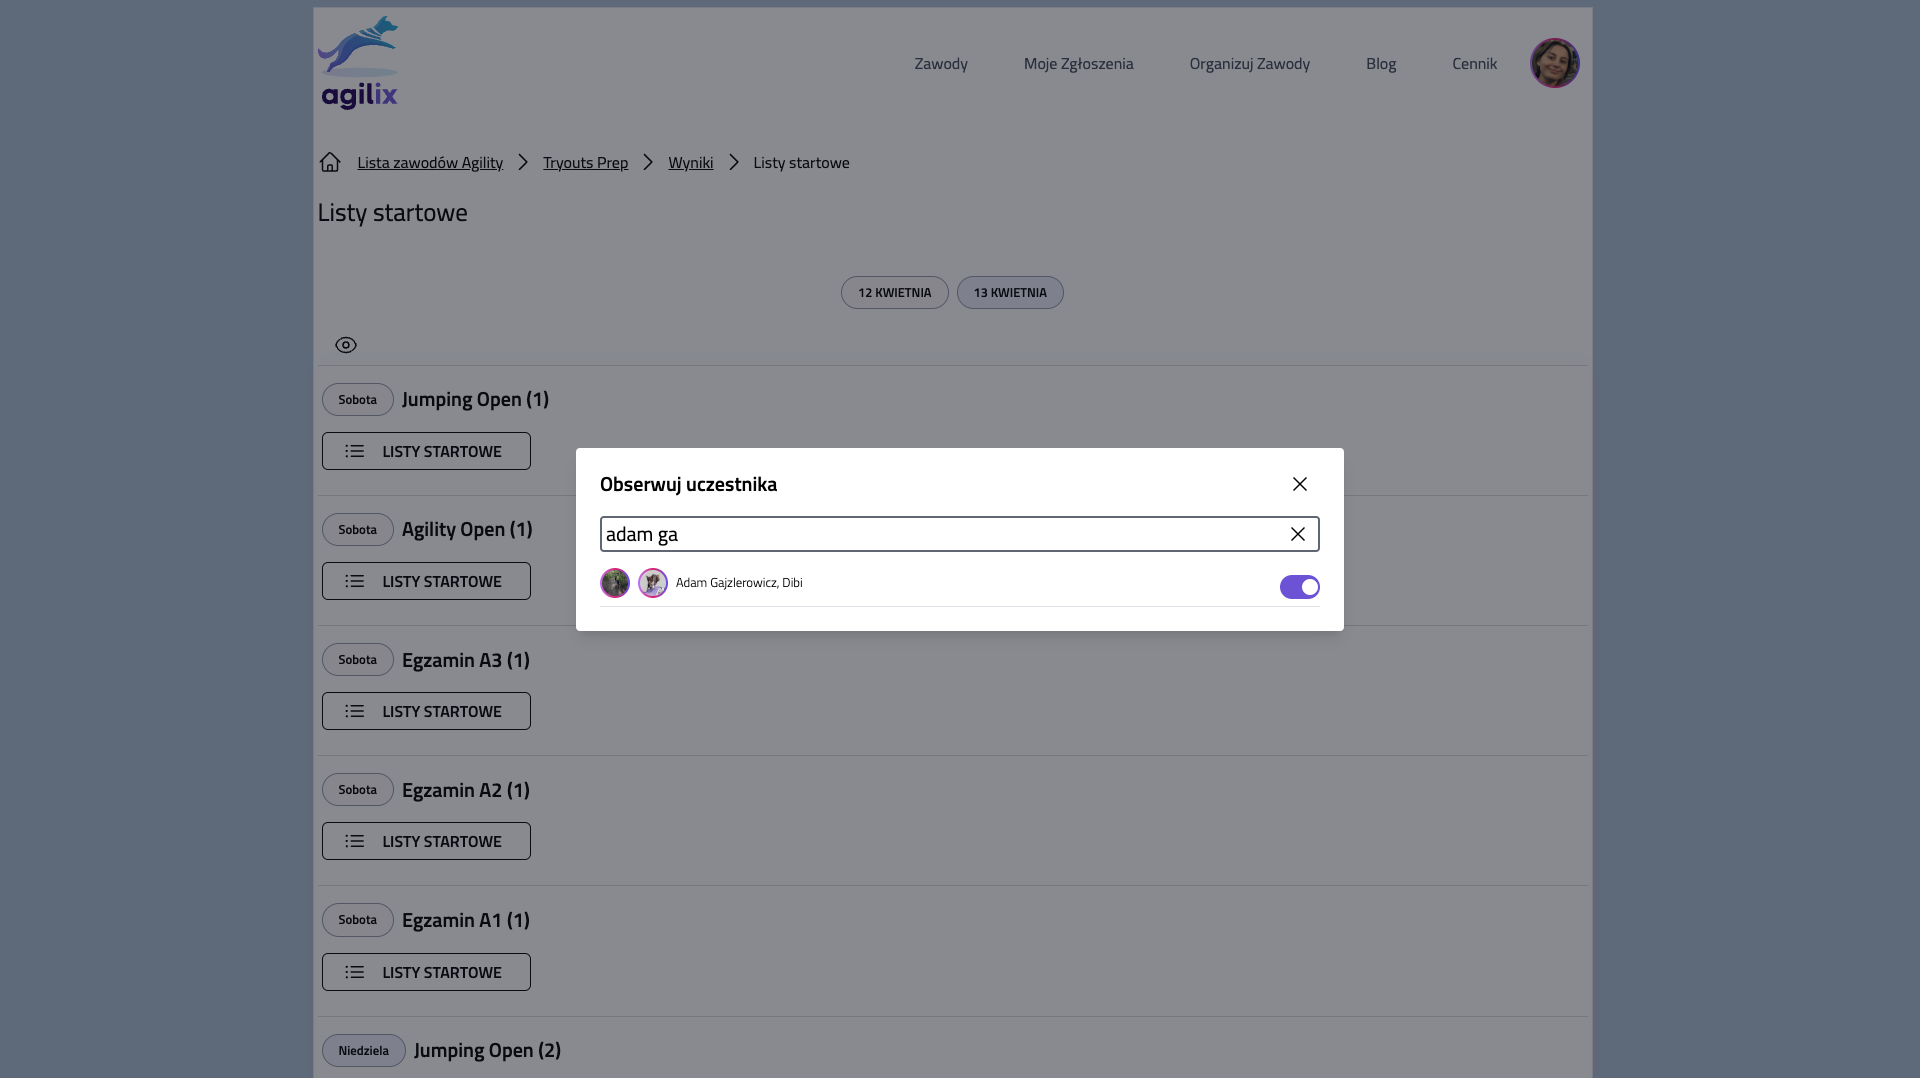Click the Jumping Open (2) heading
Image resolution: width=1920 pixels, height=1078 pixels.
pyautogui.click(x=487, y=1051)
